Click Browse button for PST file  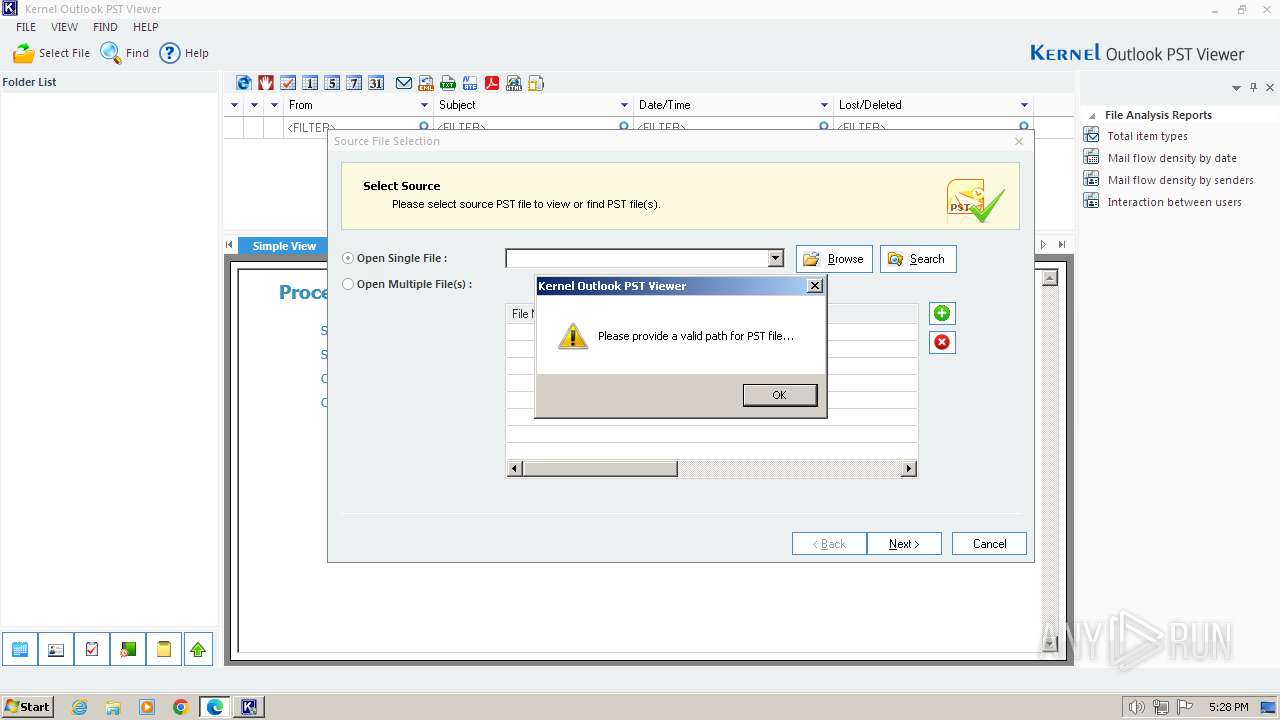pos(834,259)
